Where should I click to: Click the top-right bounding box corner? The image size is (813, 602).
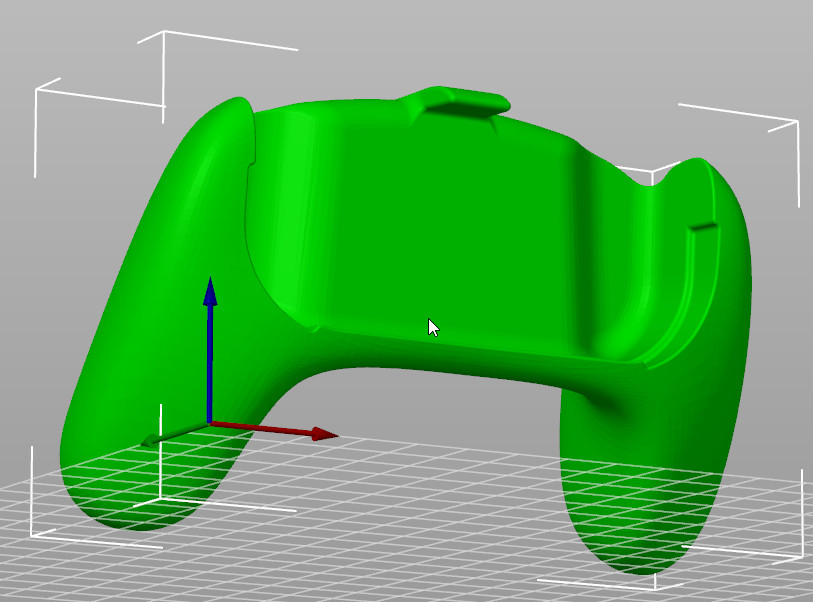point(797,121)
